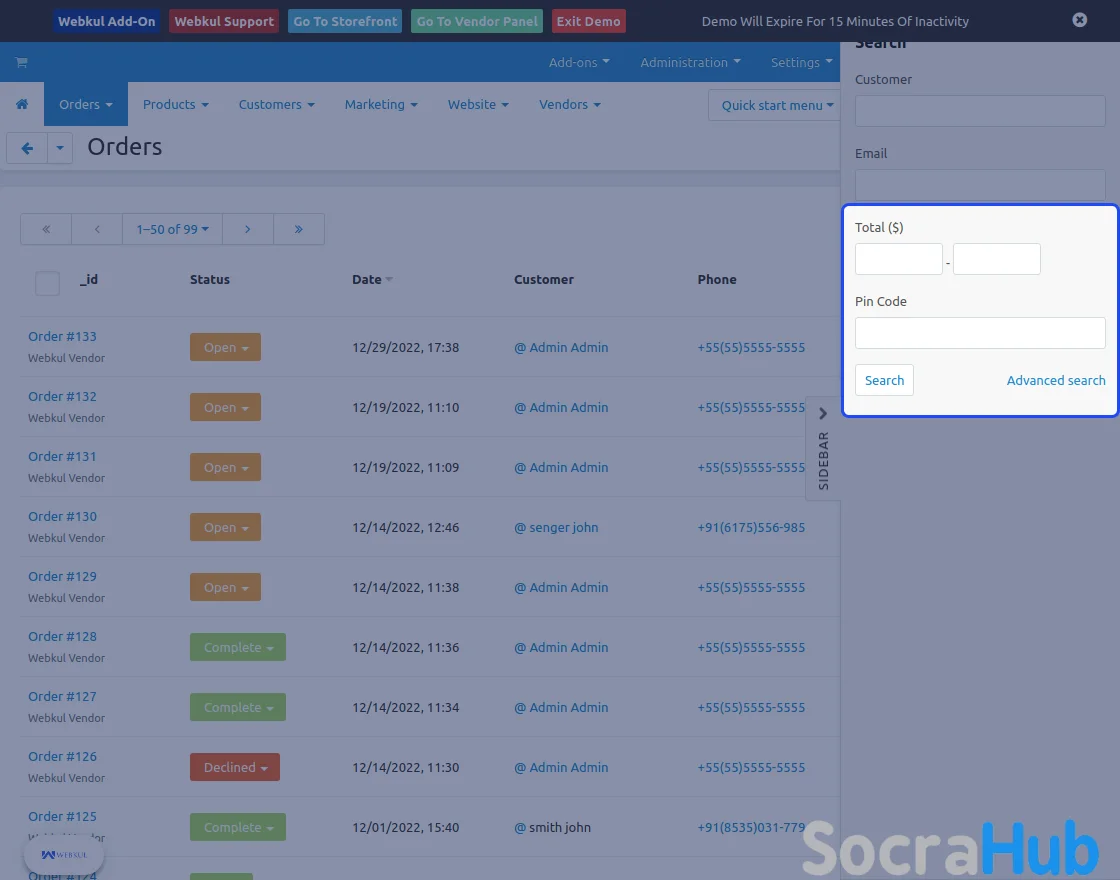Focus the Pin Code input field
The height and width of the screenshot is (880, 1120).
tap(980, 333)
